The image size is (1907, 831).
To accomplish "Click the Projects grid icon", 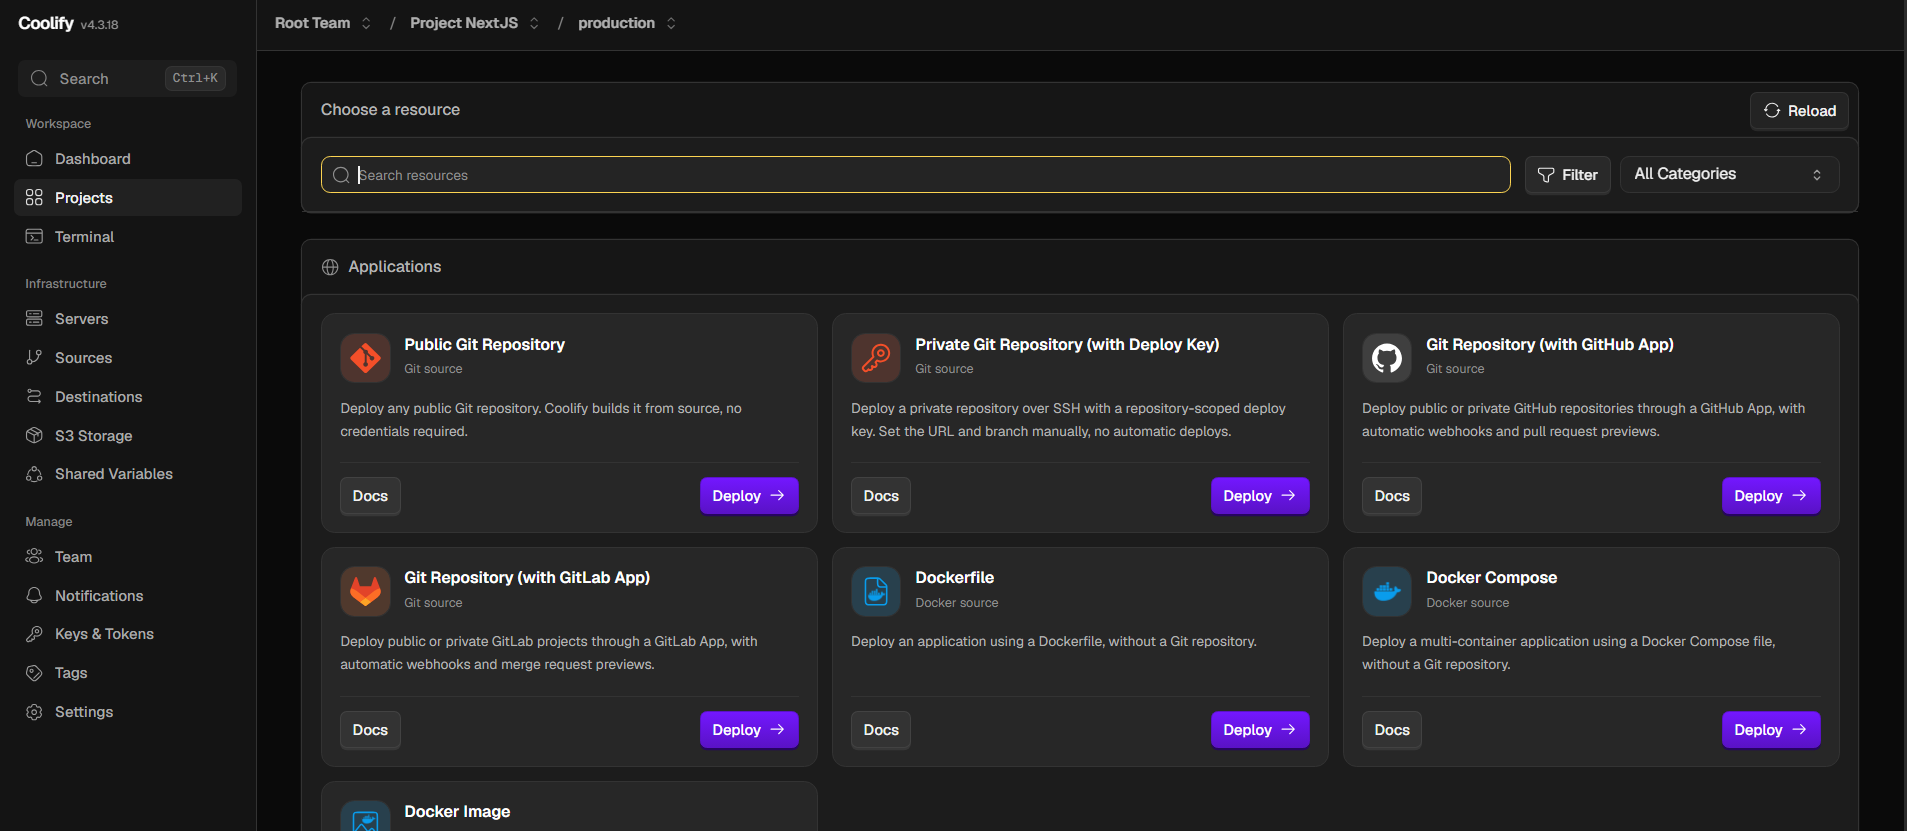I will pos(34,198).
